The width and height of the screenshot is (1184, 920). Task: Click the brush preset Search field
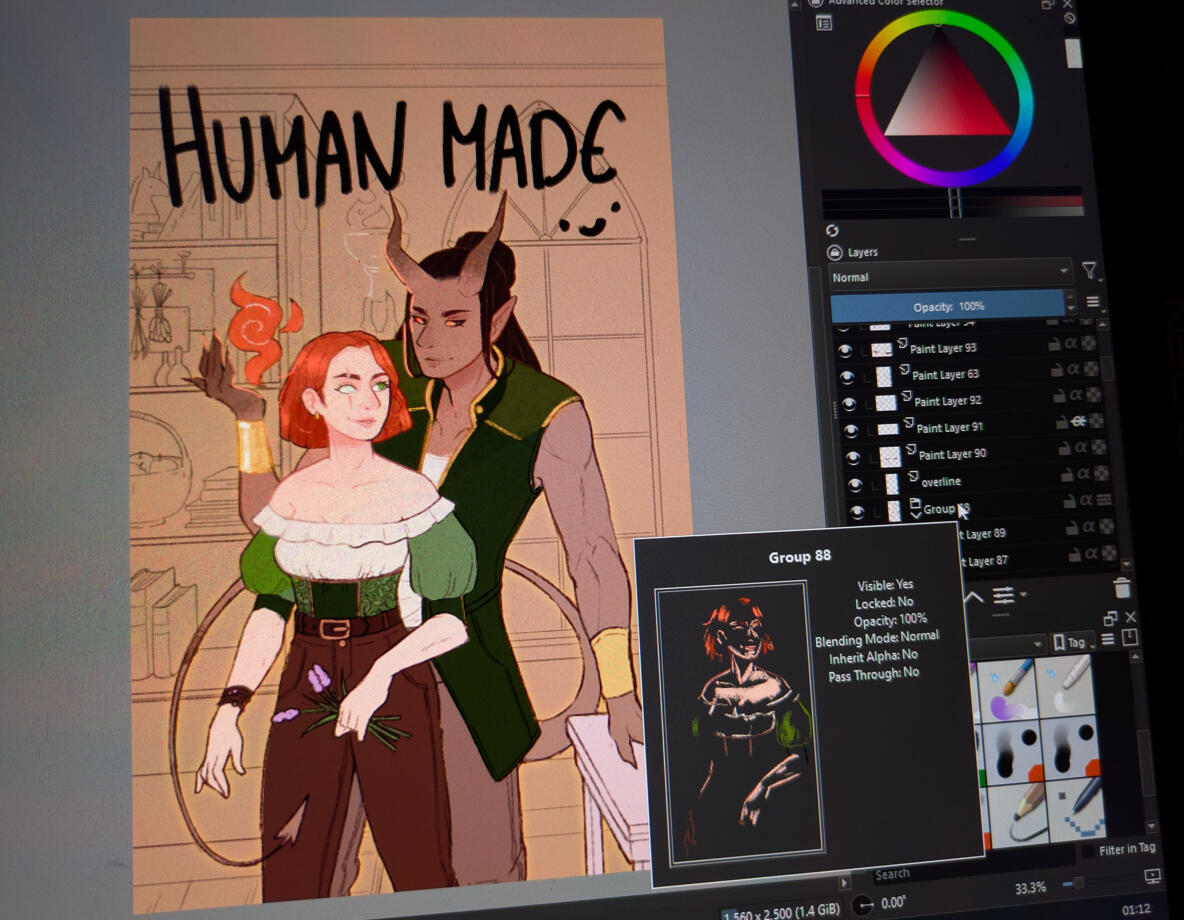pyautogui.click(x=960, y=874)
